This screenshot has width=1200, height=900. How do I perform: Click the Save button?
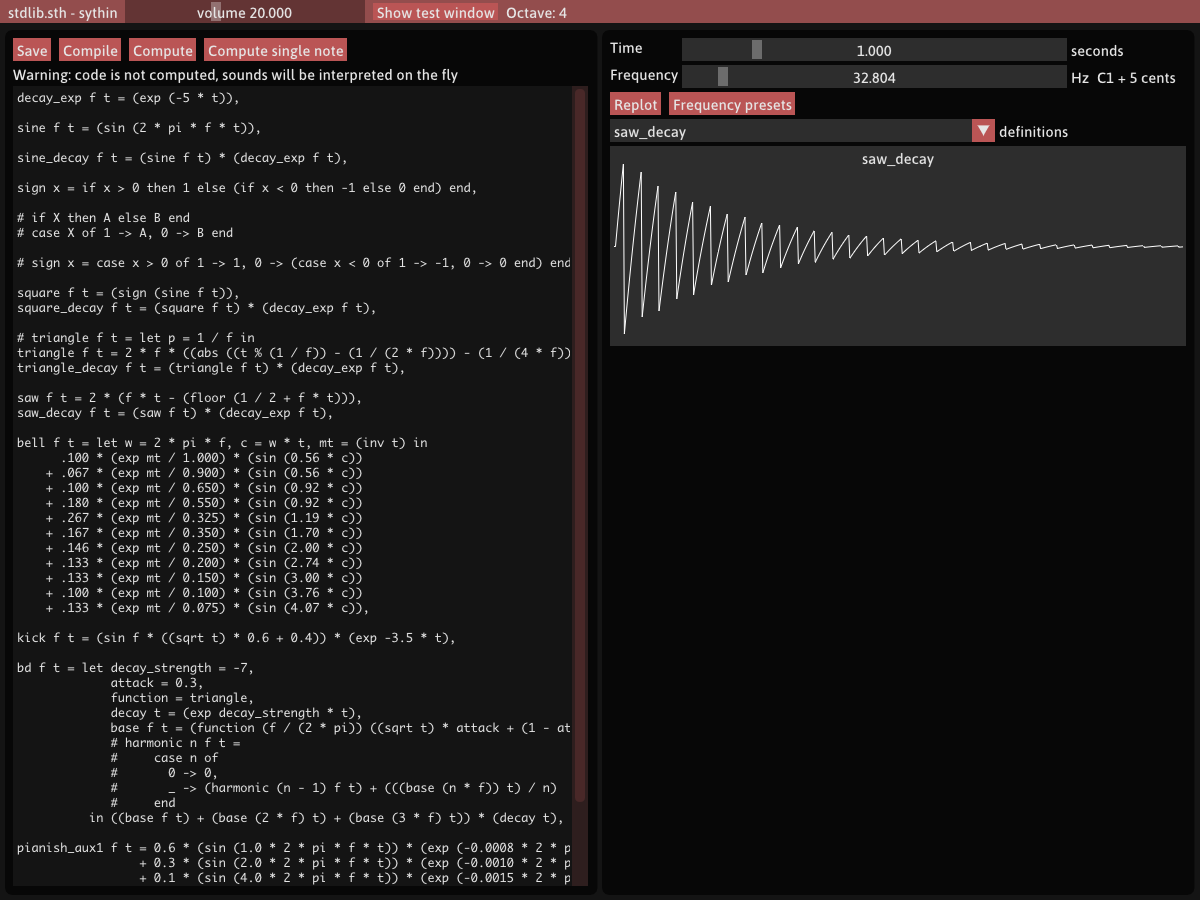(32, 51)
